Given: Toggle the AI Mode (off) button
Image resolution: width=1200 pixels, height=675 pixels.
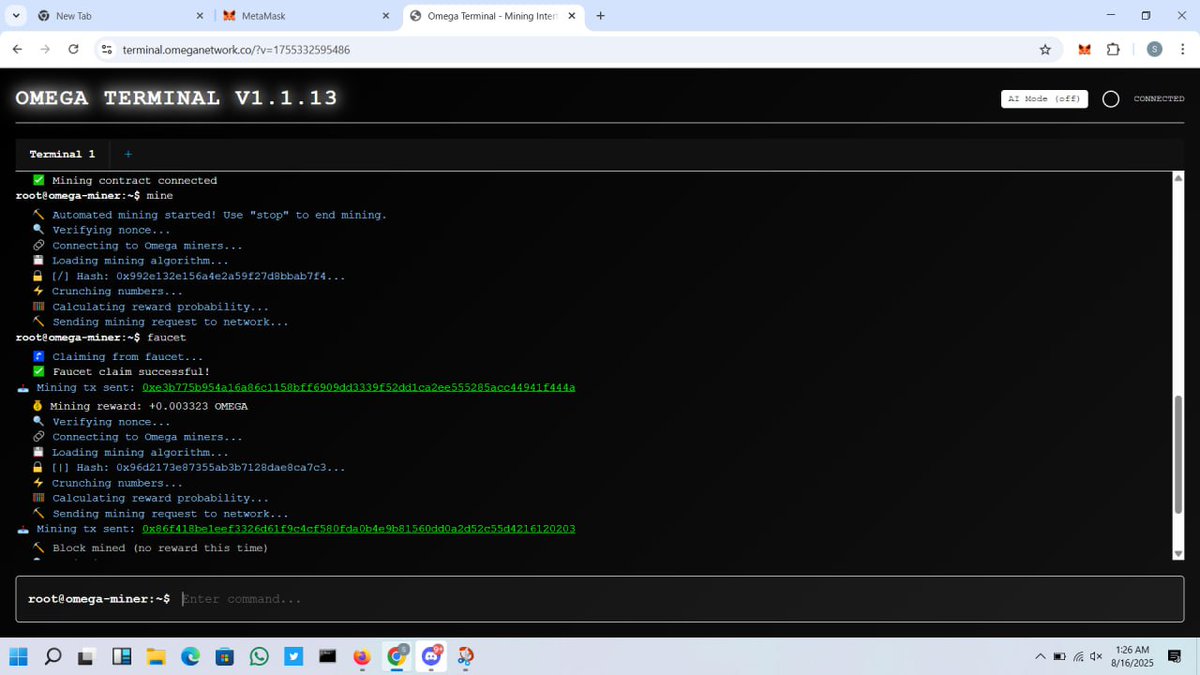Looking at the screenshot, I should (x=1045, y=99).
